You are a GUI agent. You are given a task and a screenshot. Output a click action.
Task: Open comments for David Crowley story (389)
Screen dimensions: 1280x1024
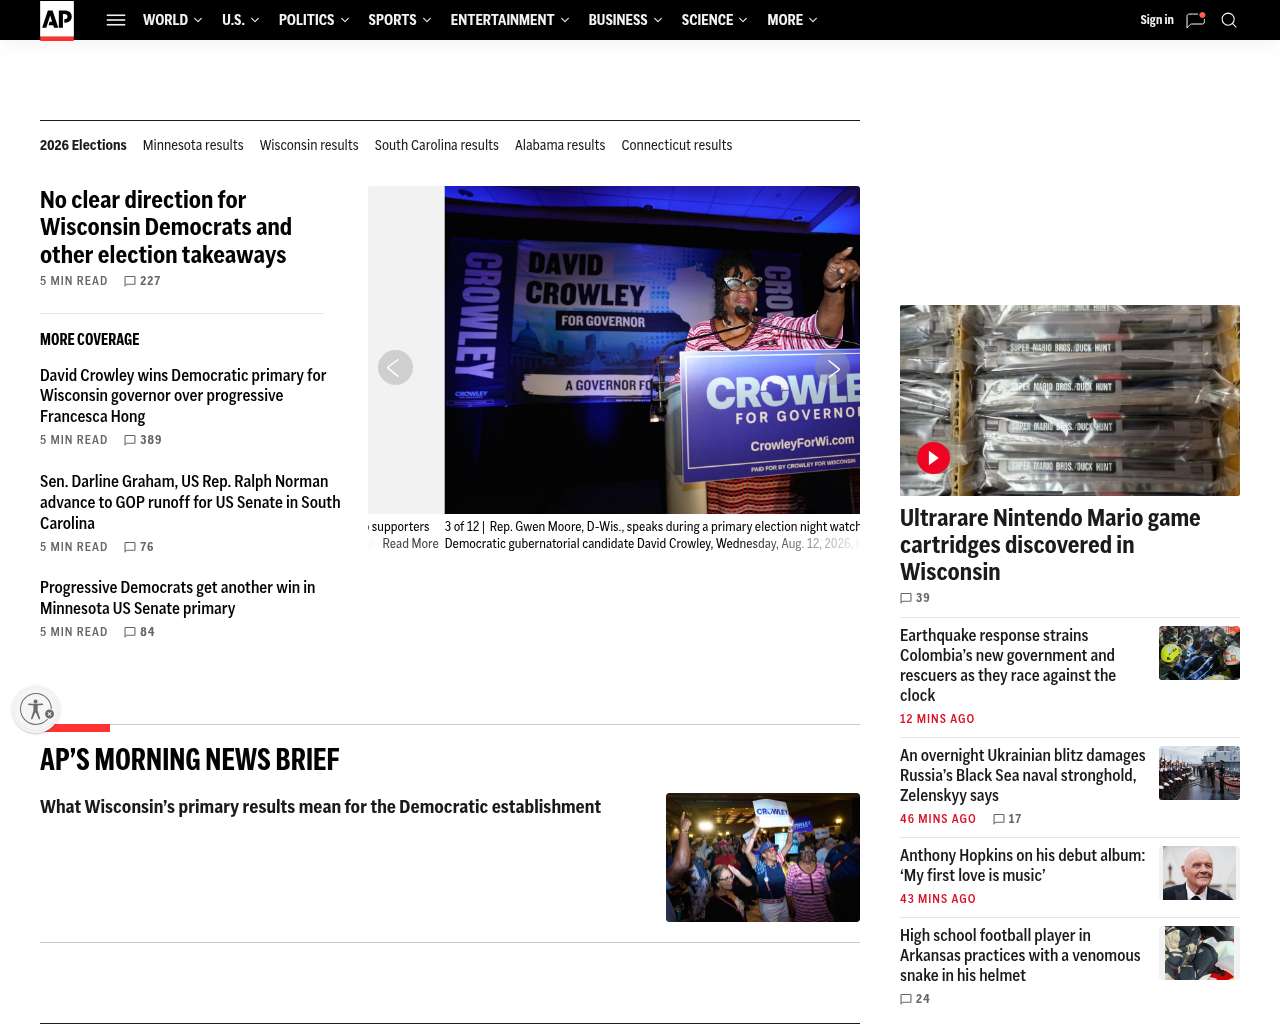point(143,440)
